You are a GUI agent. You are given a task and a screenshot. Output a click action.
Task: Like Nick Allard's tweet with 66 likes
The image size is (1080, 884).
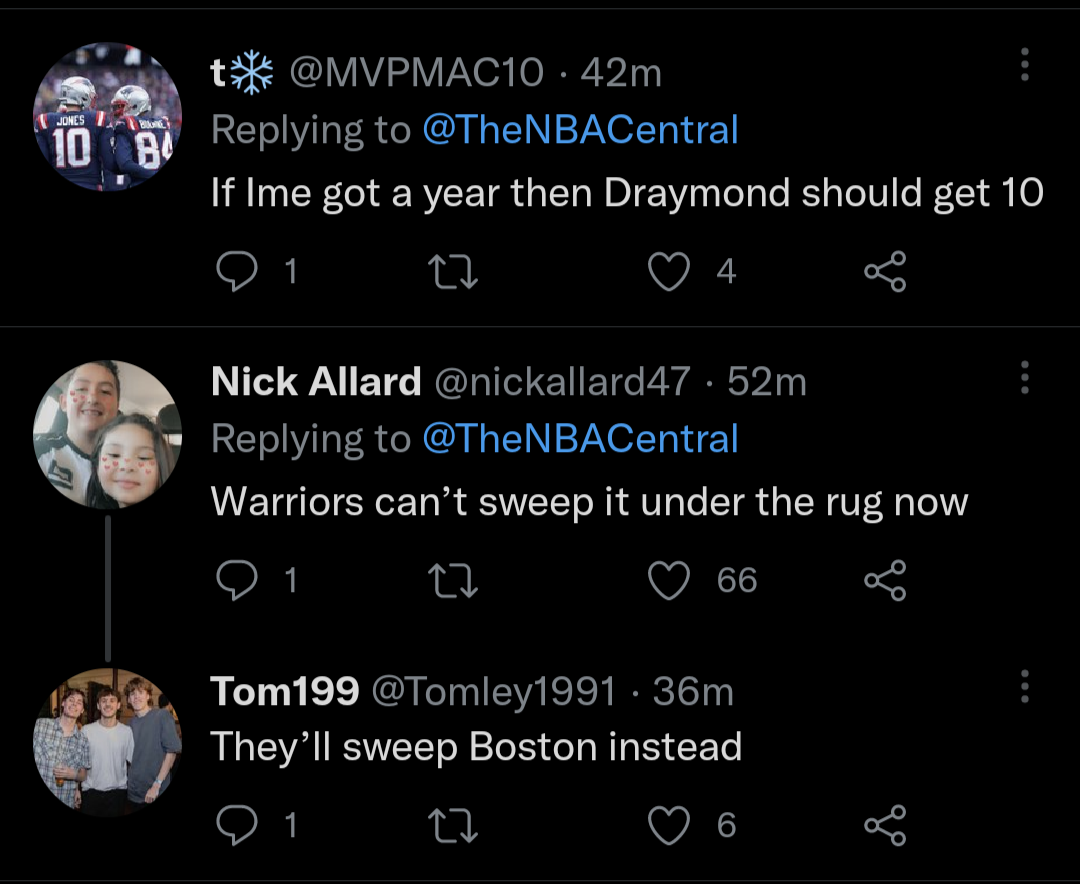tap(668, 580)
